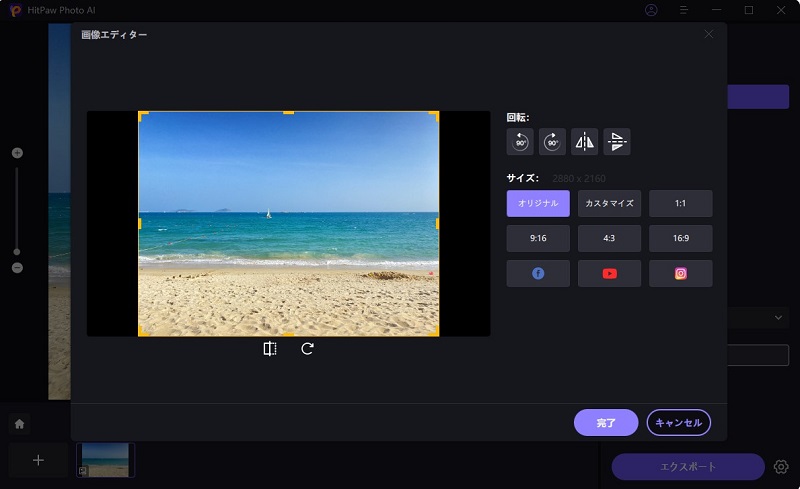Click the キャンセル button
The width and height of the screenshot is (800, 489).
(x=679, y=423)
